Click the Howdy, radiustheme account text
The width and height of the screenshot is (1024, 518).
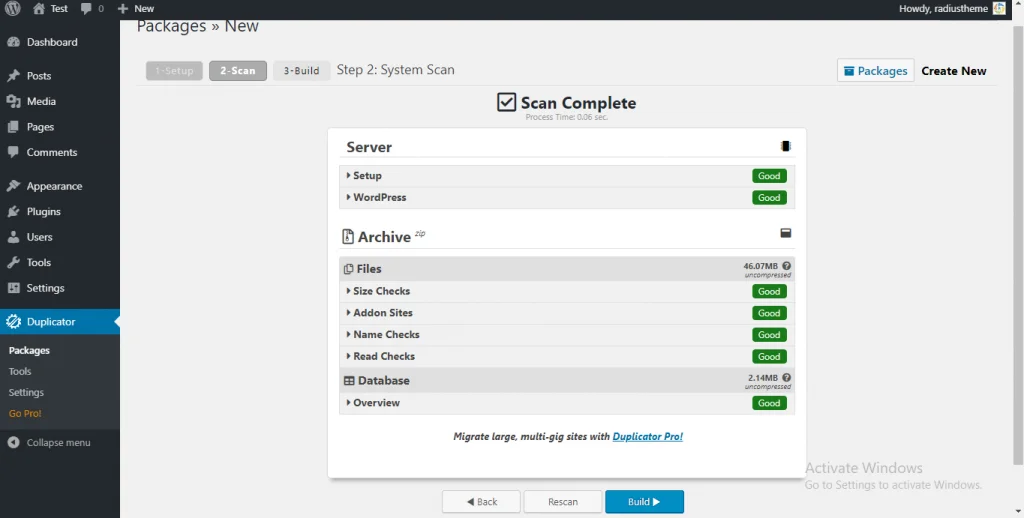tap(944, 8)
